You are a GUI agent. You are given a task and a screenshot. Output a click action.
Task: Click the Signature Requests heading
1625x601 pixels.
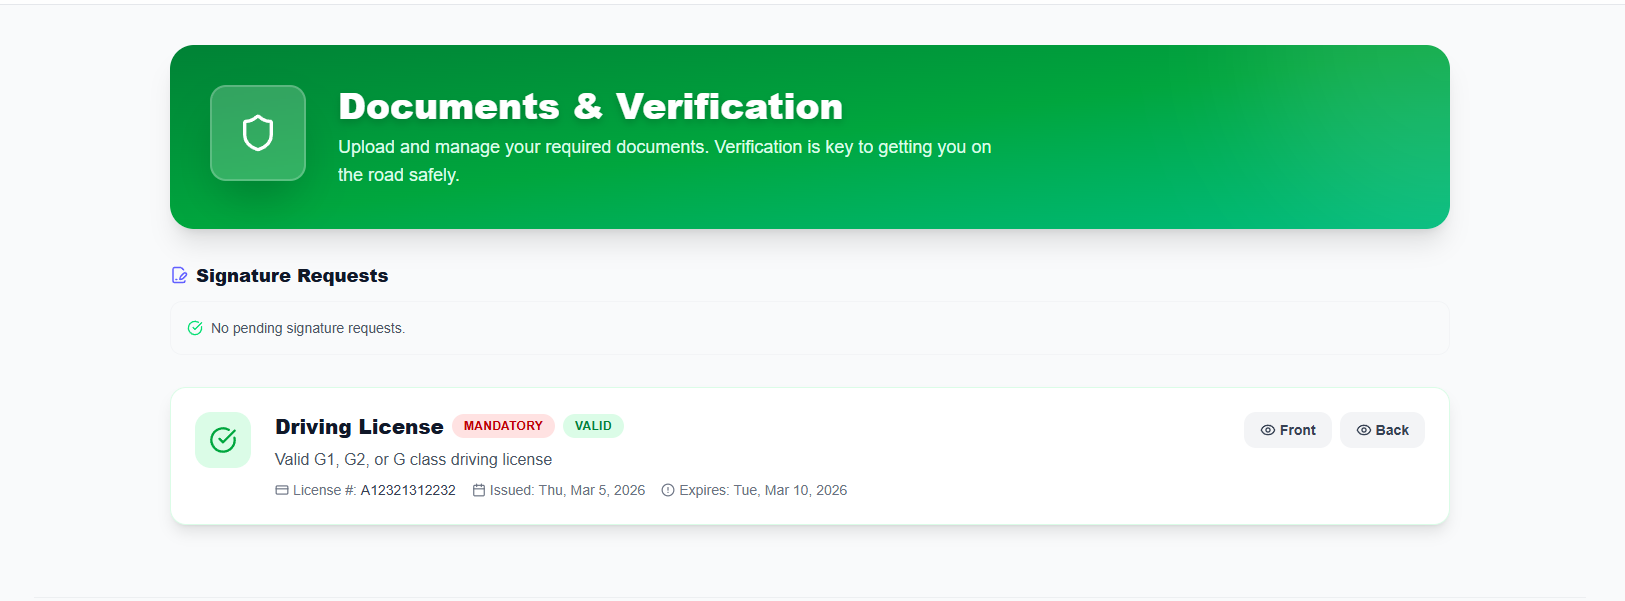click(x=292, y=276)
